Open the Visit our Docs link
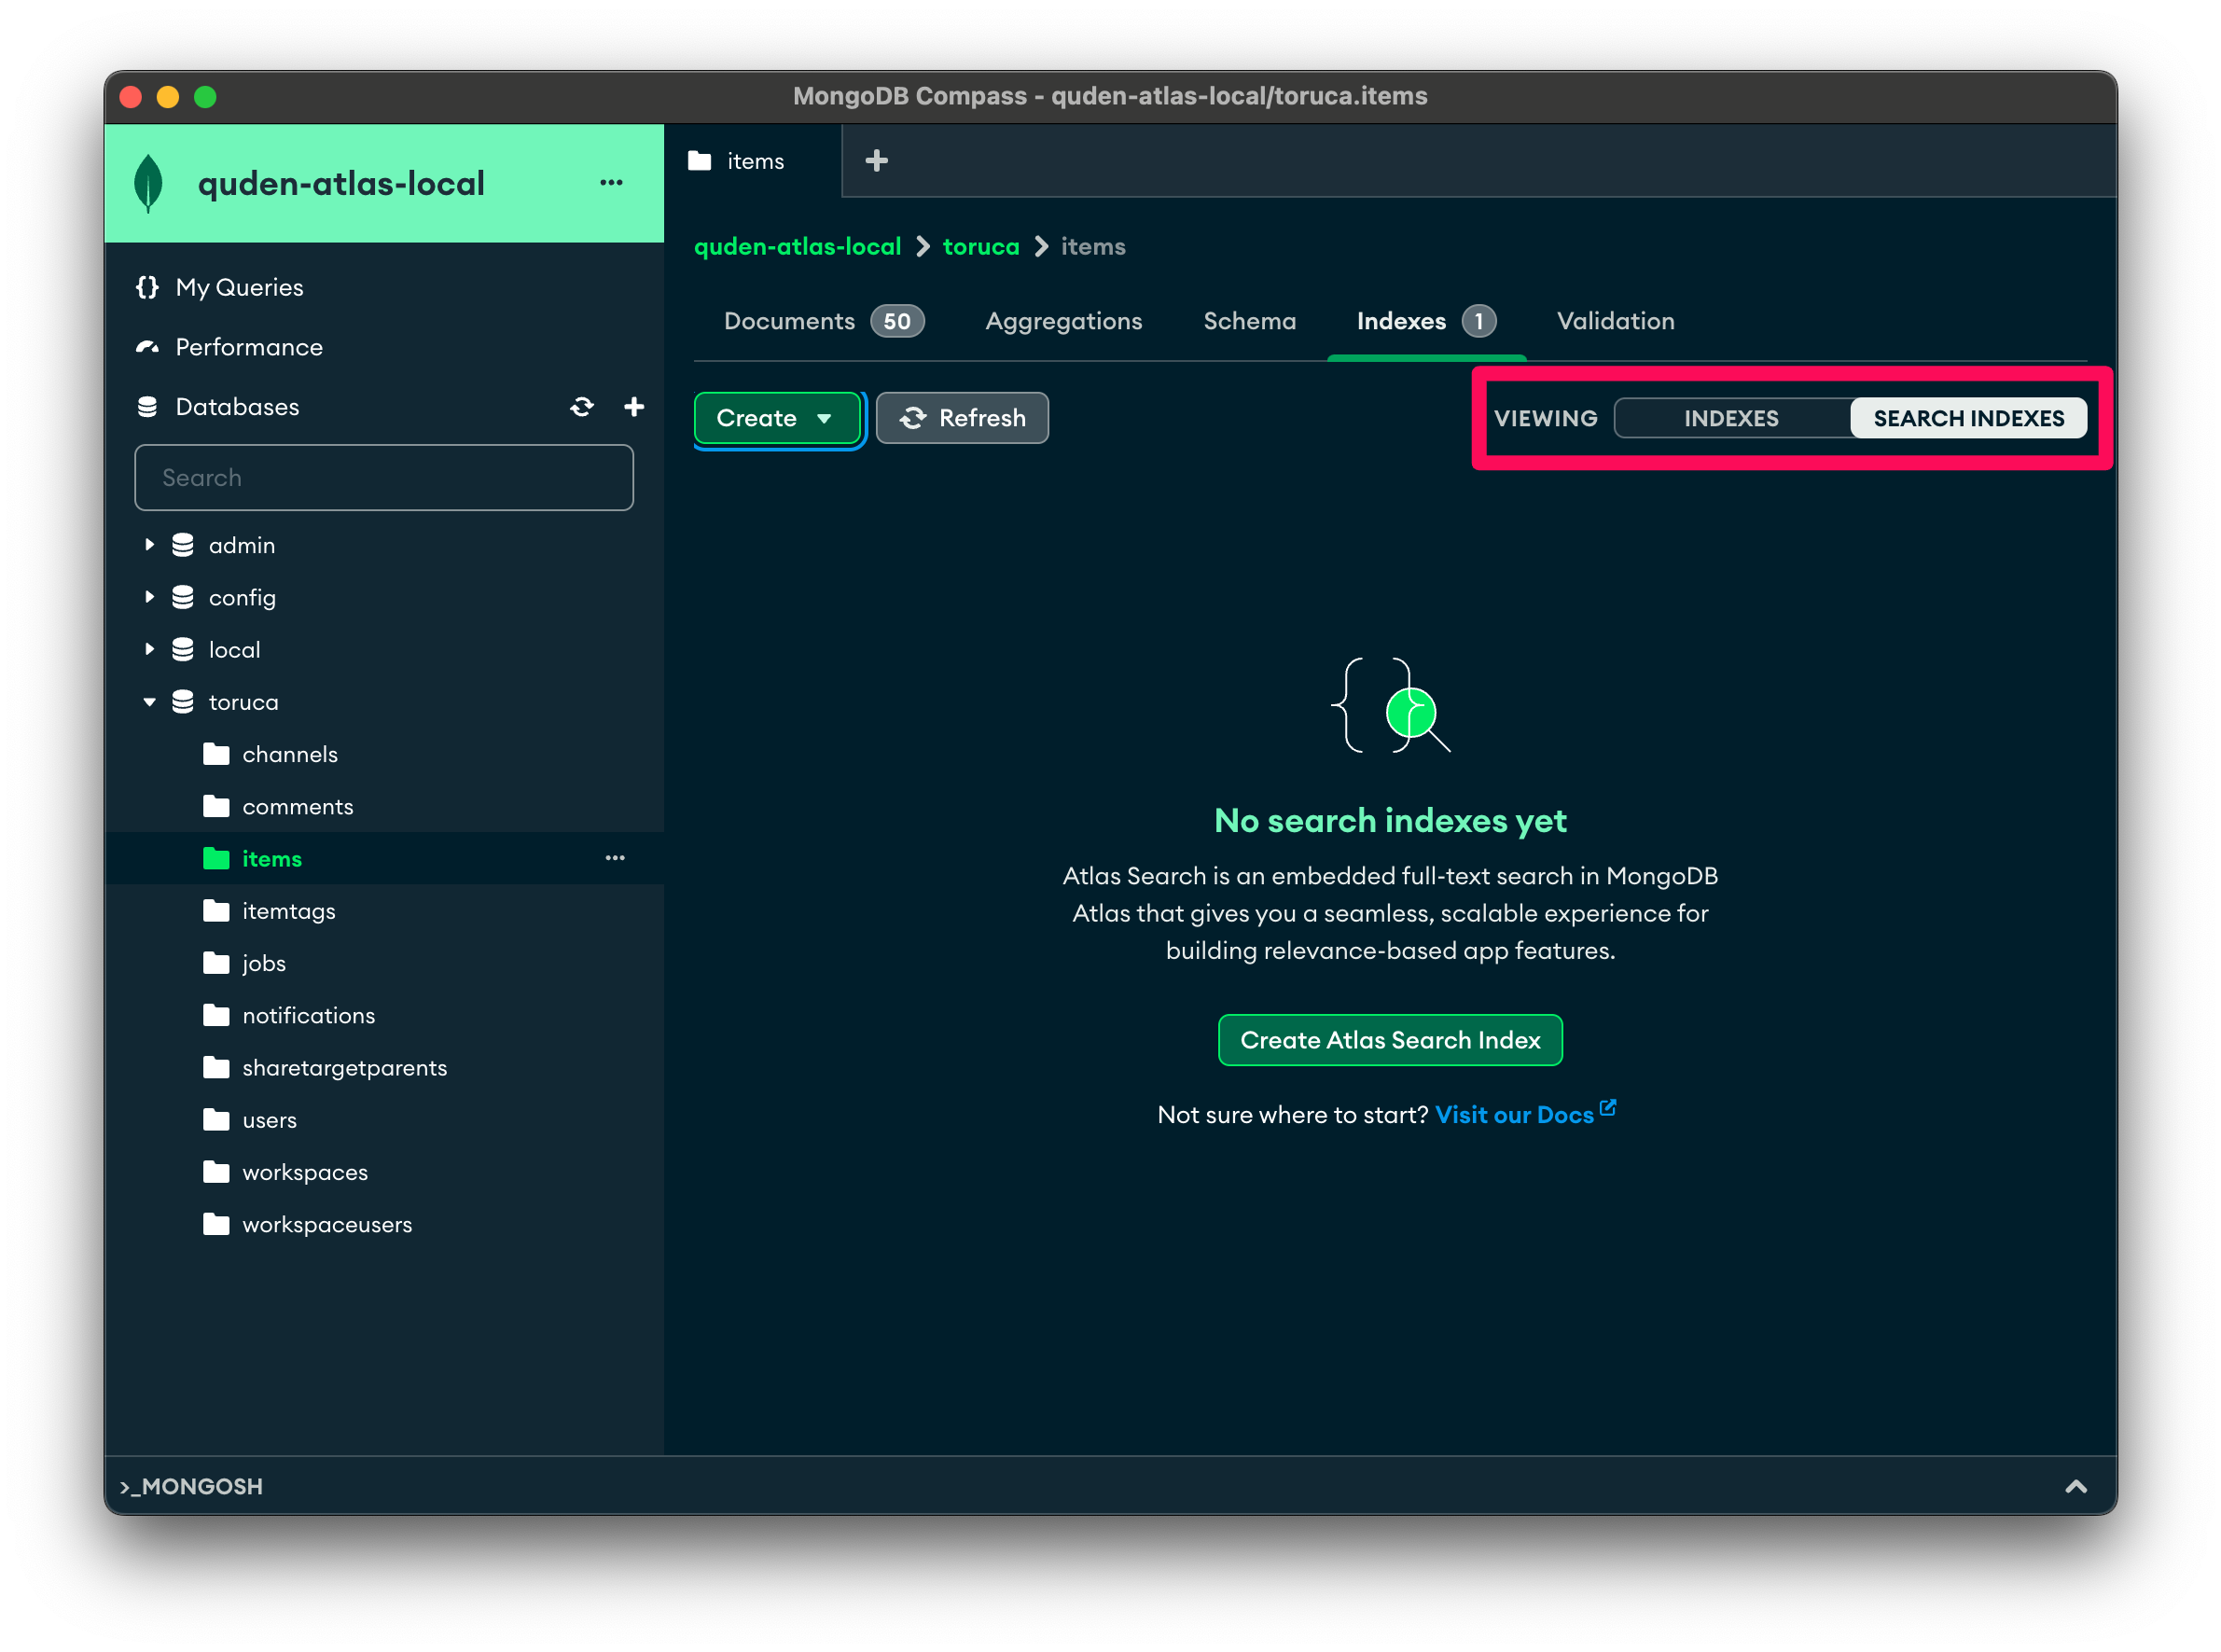Image resolution: width=2221 pixels, height=1652 pixels. coord(1515,1114)
